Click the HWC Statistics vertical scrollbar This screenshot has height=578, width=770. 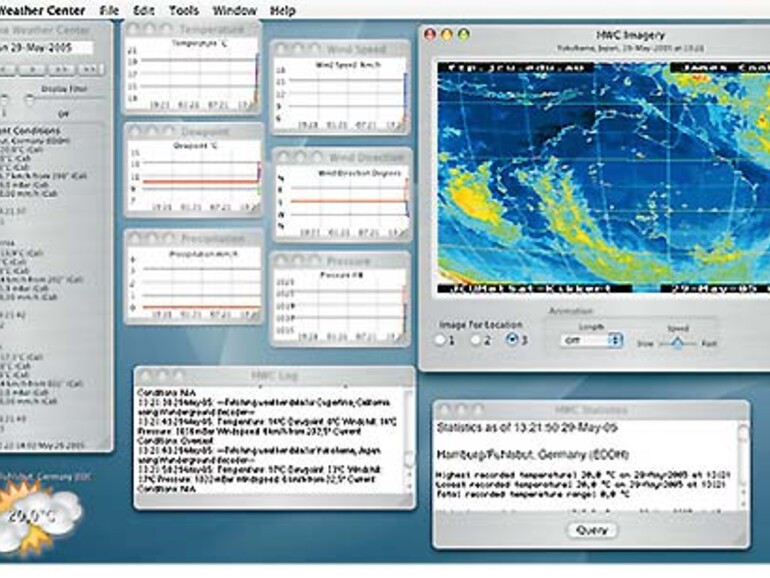pyautogui.click(x=742, y=470)
